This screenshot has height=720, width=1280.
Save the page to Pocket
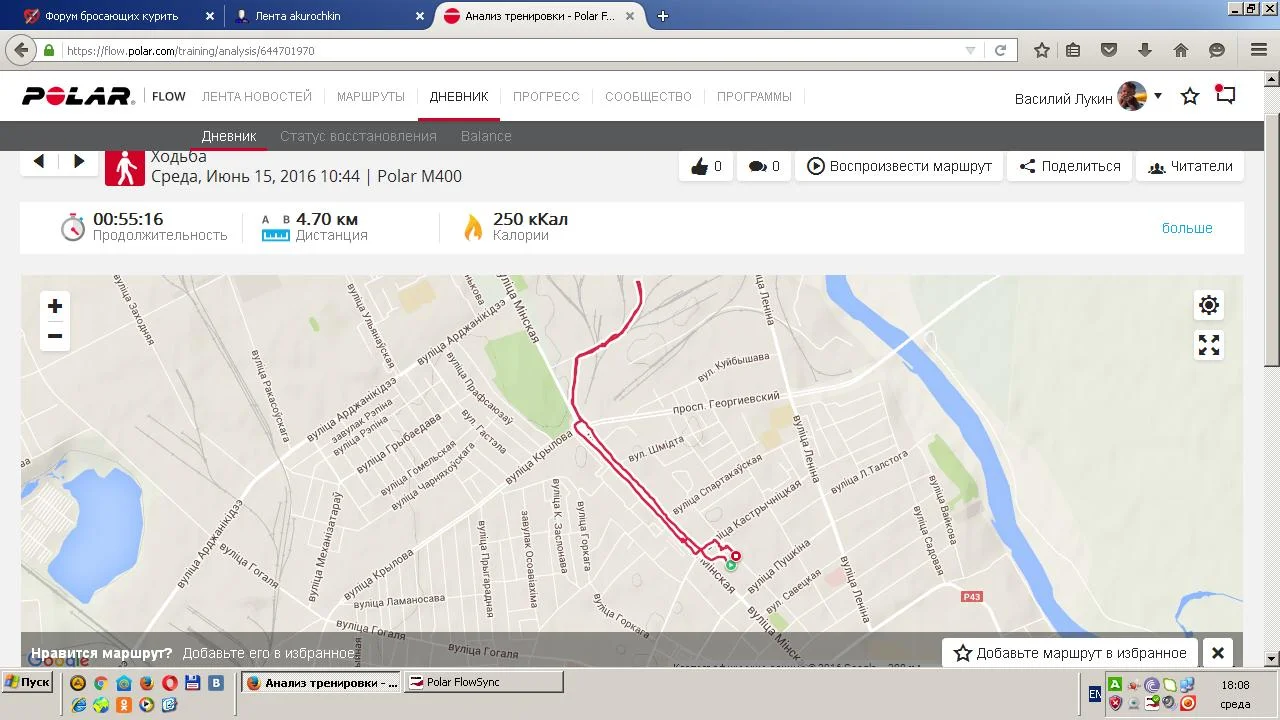(x=1109, y=50)
